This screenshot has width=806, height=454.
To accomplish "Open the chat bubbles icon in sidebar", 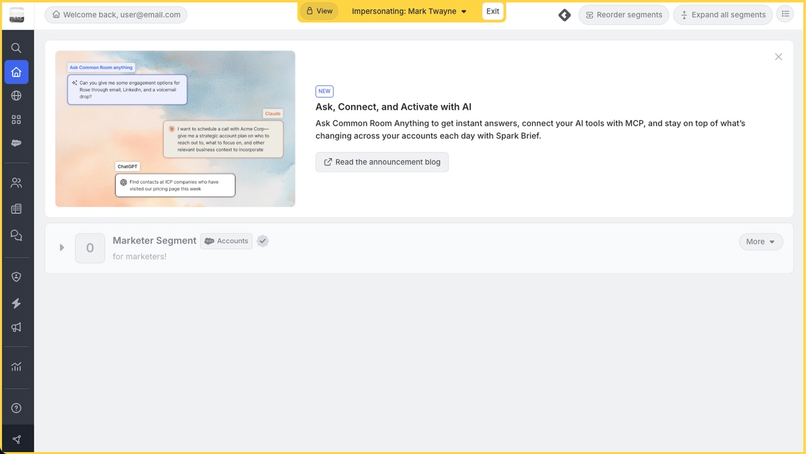I will (x=16, y=235).
